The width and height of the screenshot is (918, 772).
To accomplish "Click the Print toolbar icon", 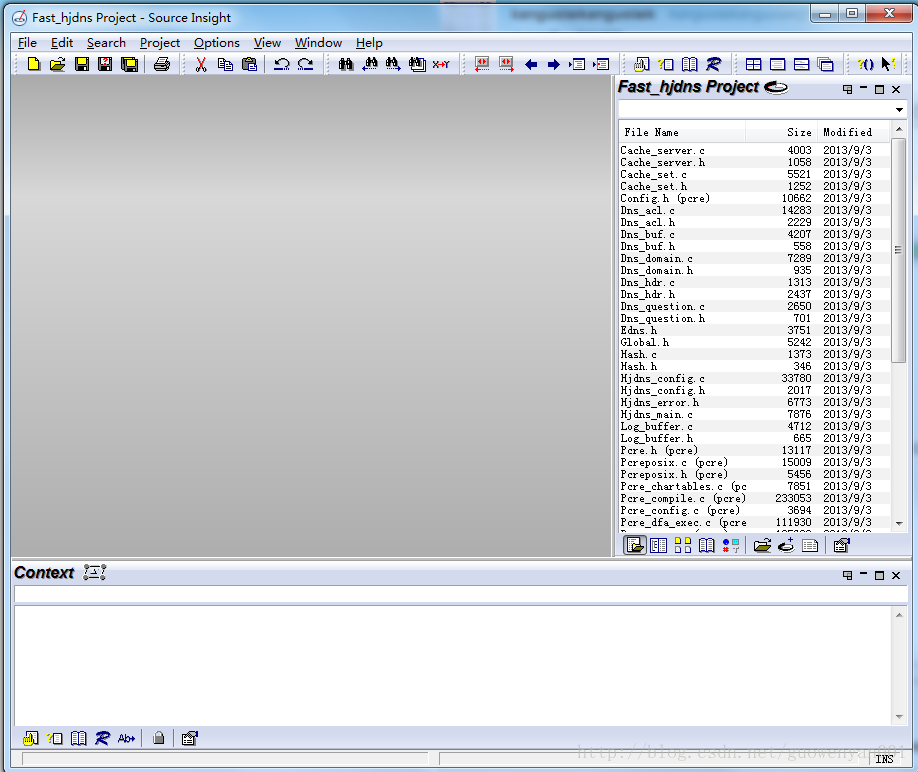I will (162, 64).
